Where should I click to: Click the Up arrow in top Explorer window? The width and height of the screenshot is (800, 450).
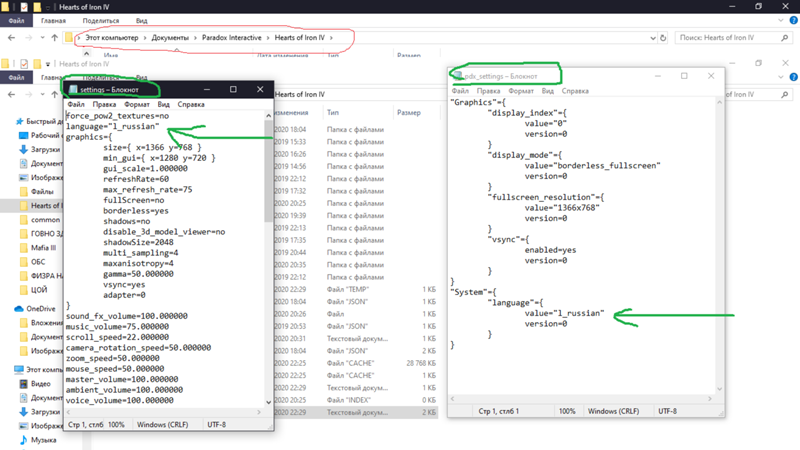(x=55, y=38)
